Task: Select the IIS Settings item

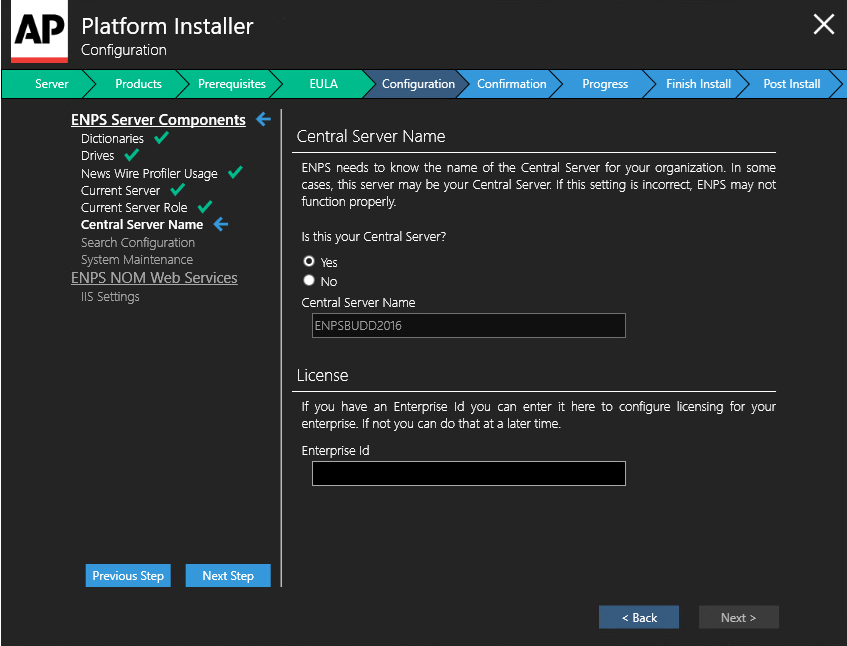Action: click(110, 297)
